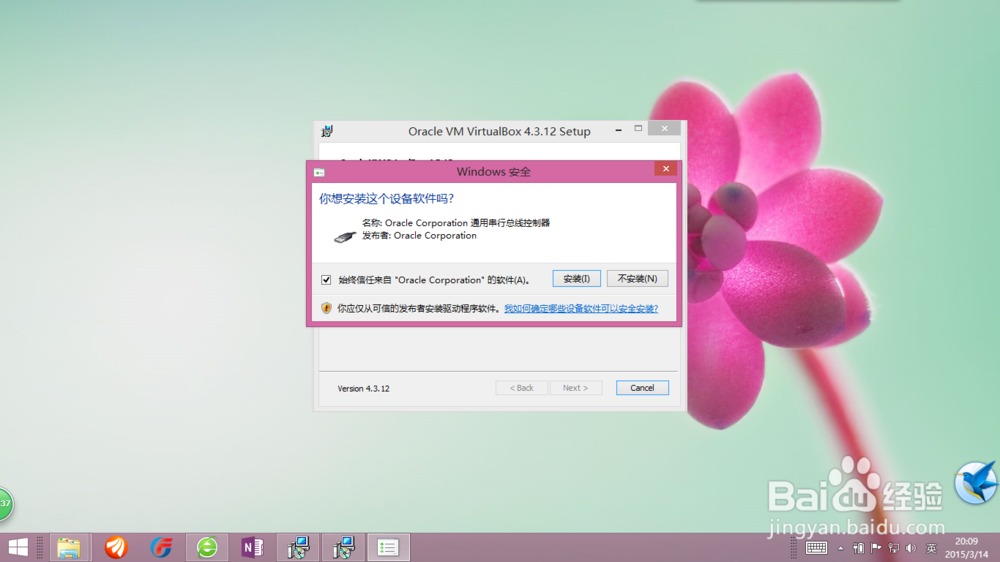Click the VirtualBox Setup title bar icon

(x=327, y=131)
